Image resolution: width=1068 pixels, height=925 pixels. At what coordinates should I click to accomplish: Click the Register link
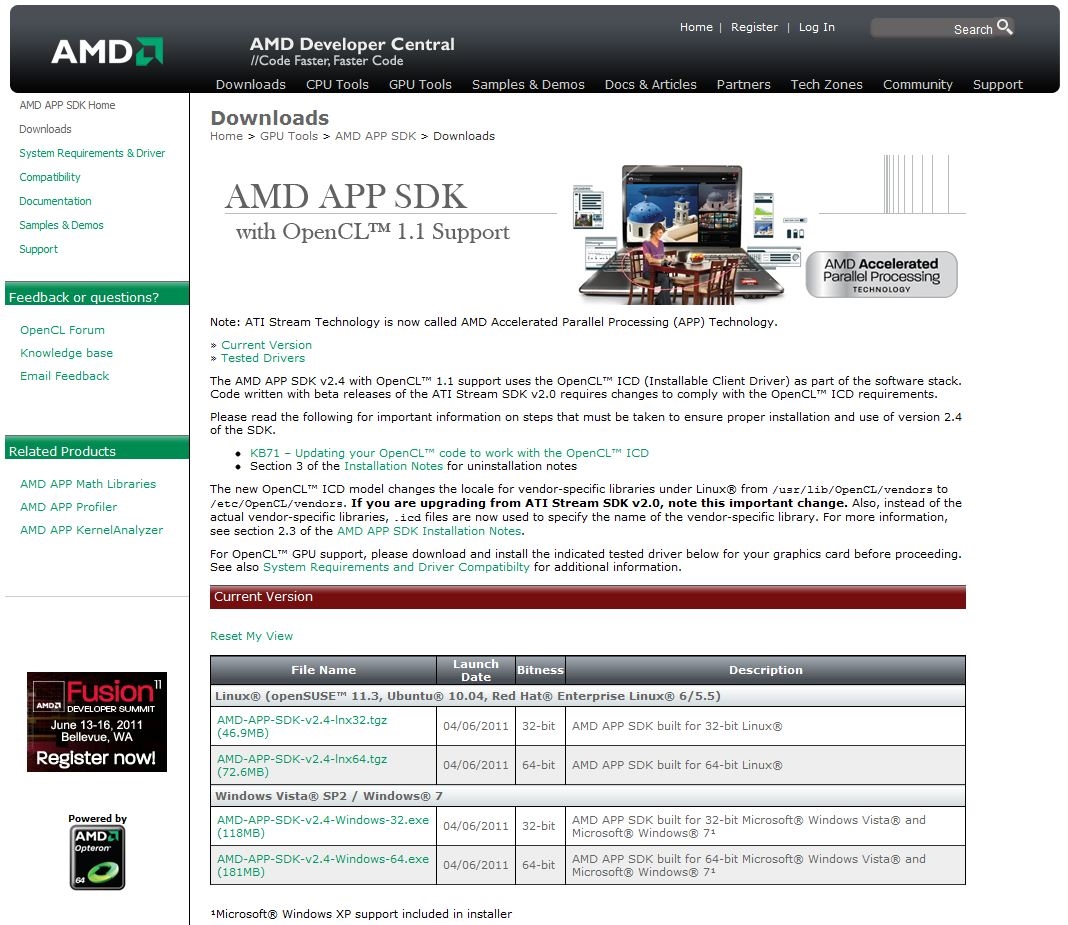click(x=754, y=27)
